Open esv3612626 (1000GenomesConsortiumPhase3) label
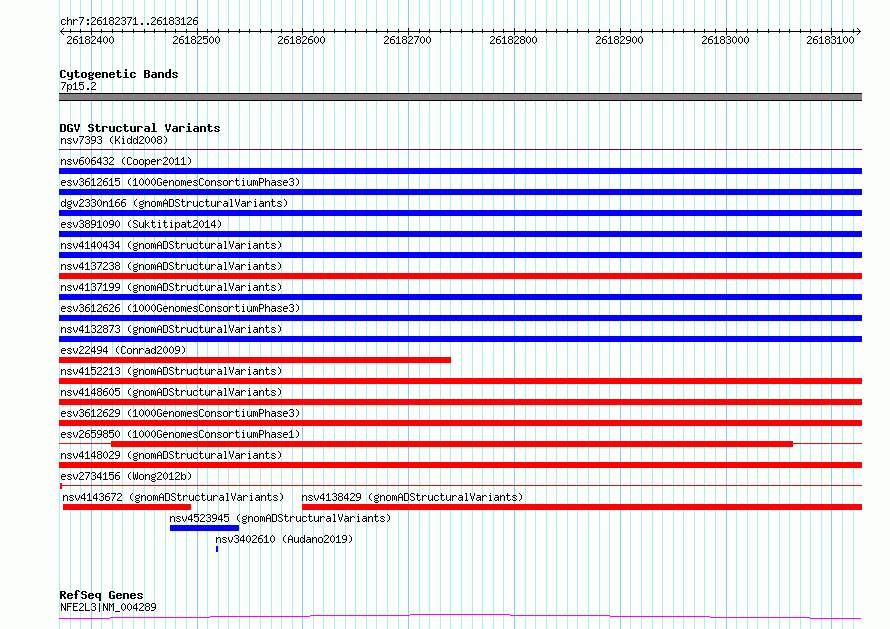The image size is (890, 629). pyautogui.click(x=180, y=308)
